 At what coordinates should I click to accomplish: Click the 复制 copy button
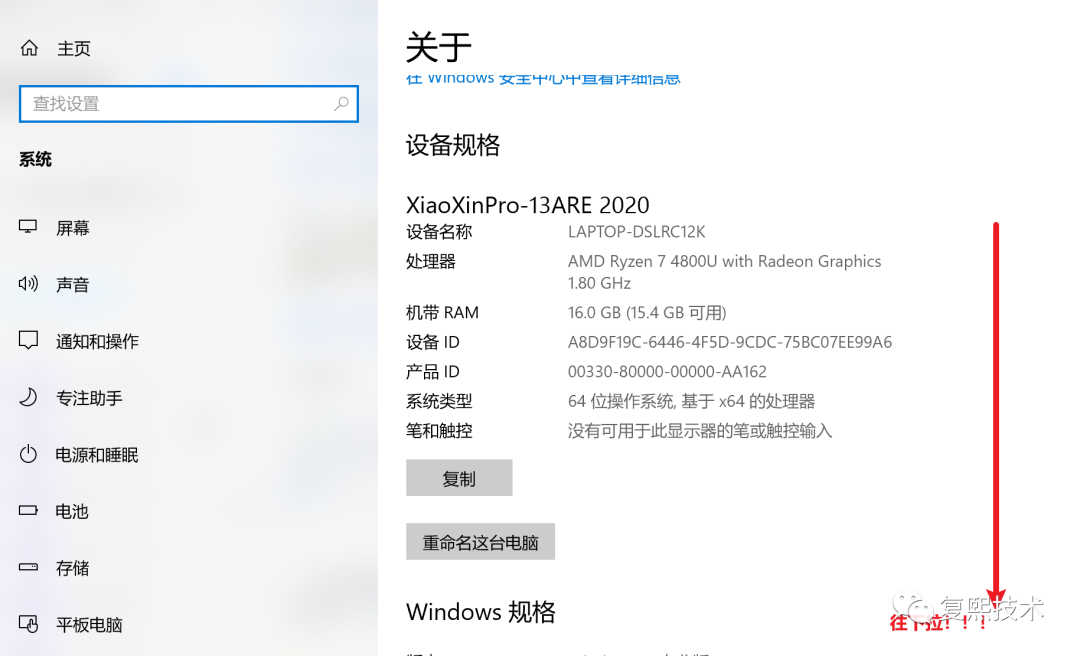459,478
